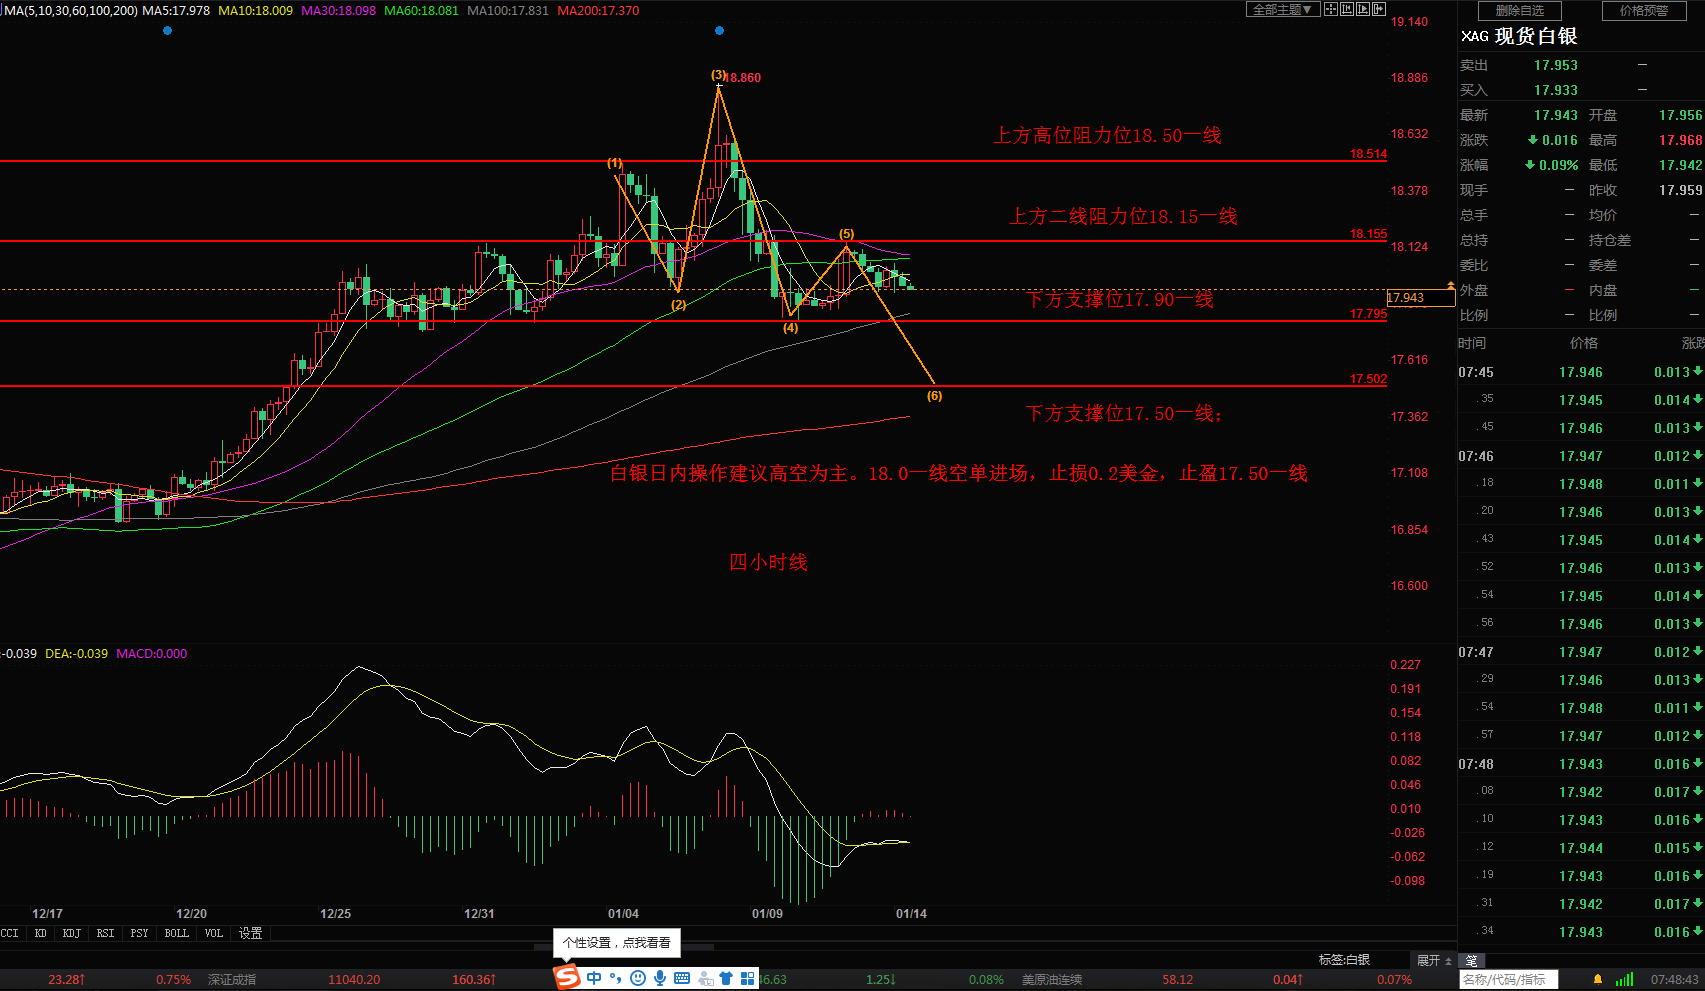The image size is (1705, 991).
Task: Click the 删除自选 button
Action: coord(1520,10)
